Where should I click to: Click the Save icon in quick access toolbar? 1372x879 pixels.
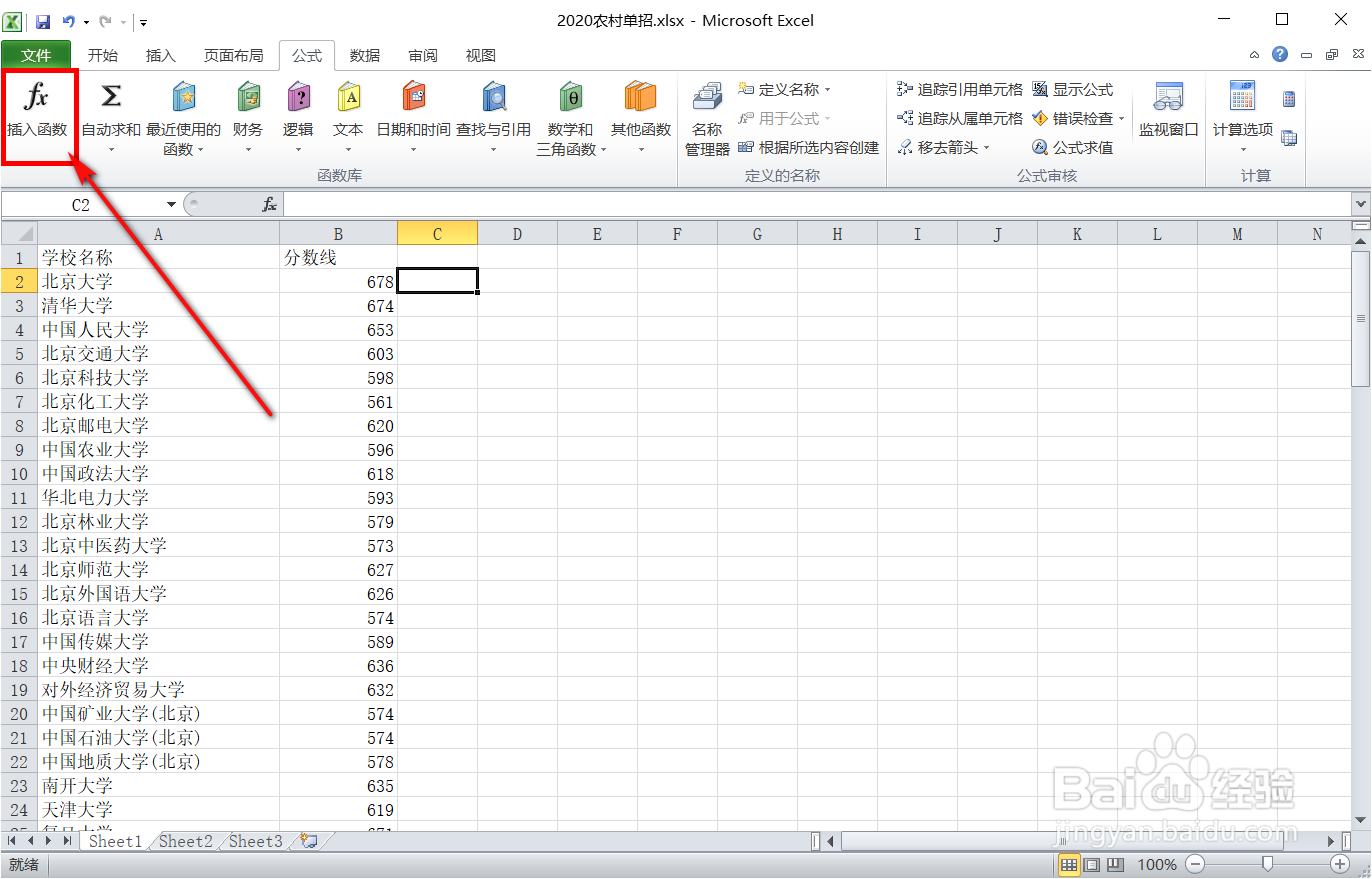click(x=43, y=21)
